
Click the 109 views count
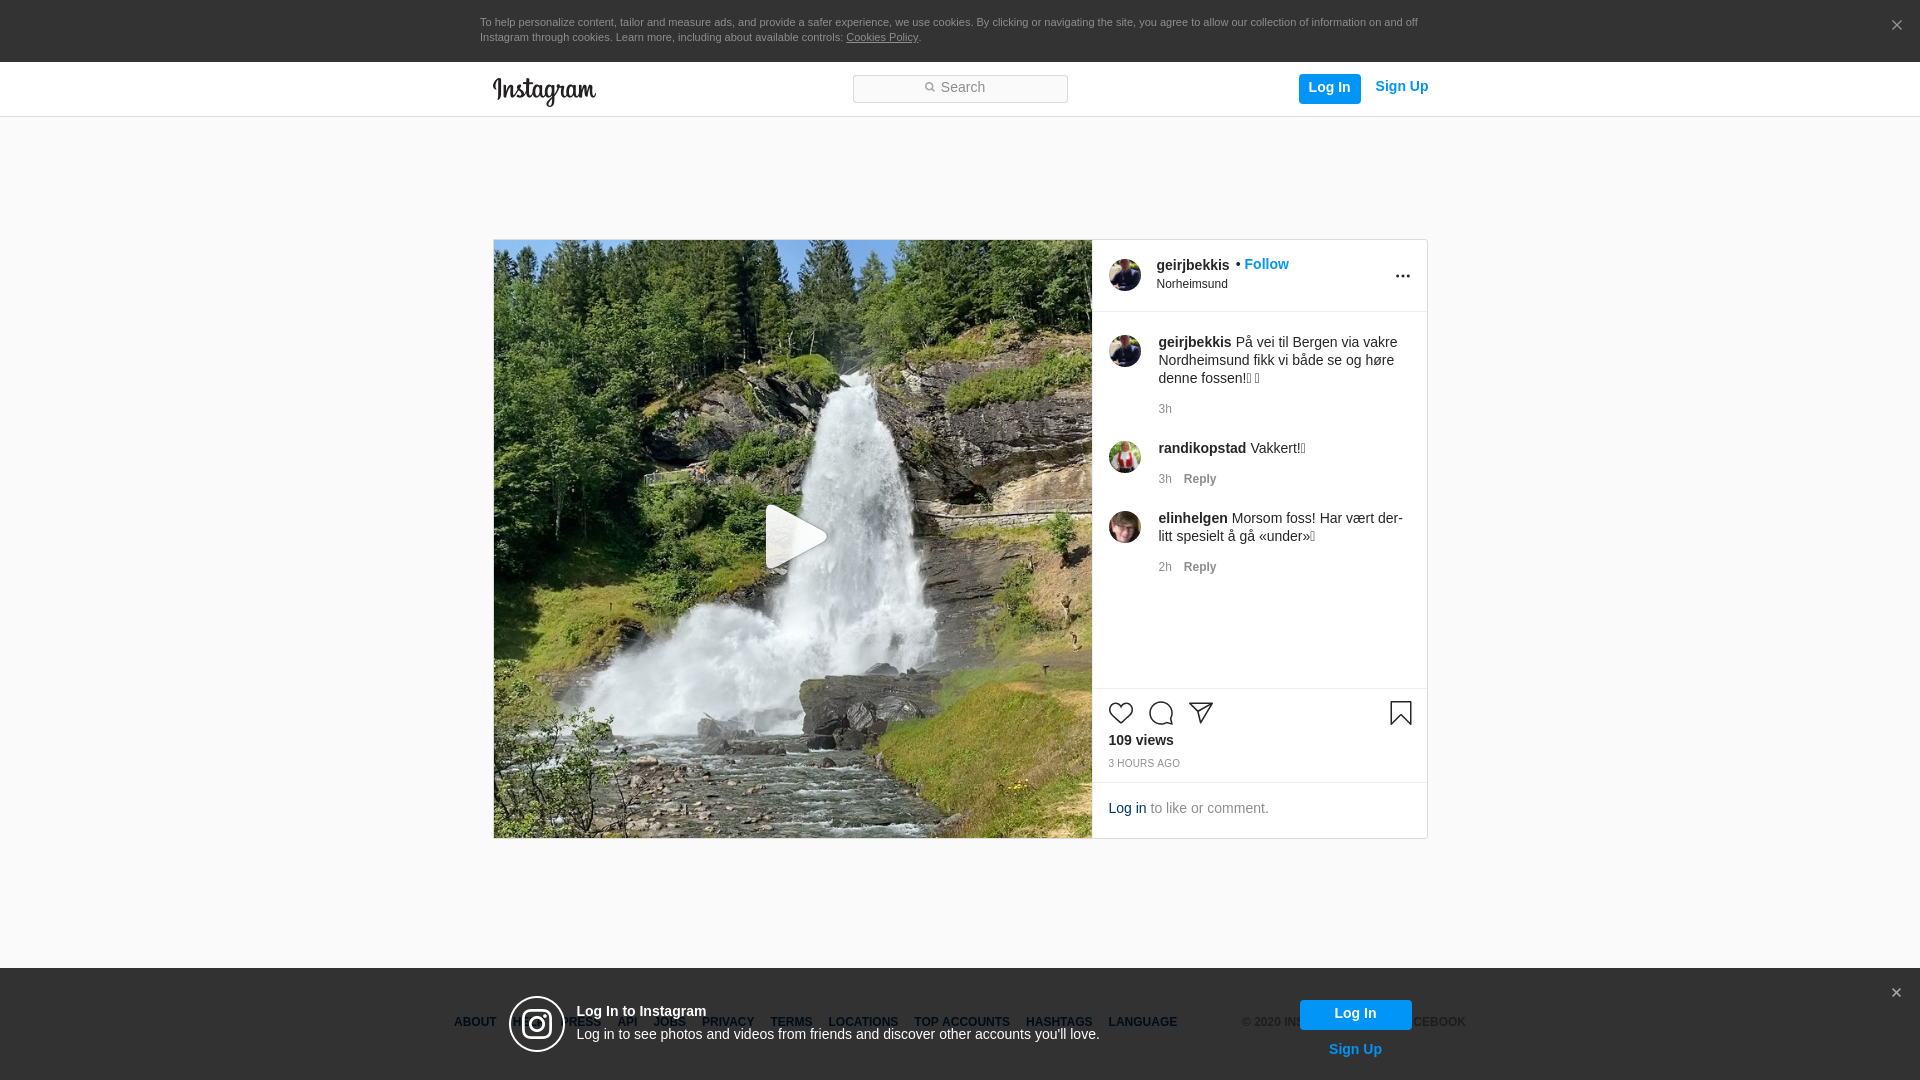click(1140, 740)
